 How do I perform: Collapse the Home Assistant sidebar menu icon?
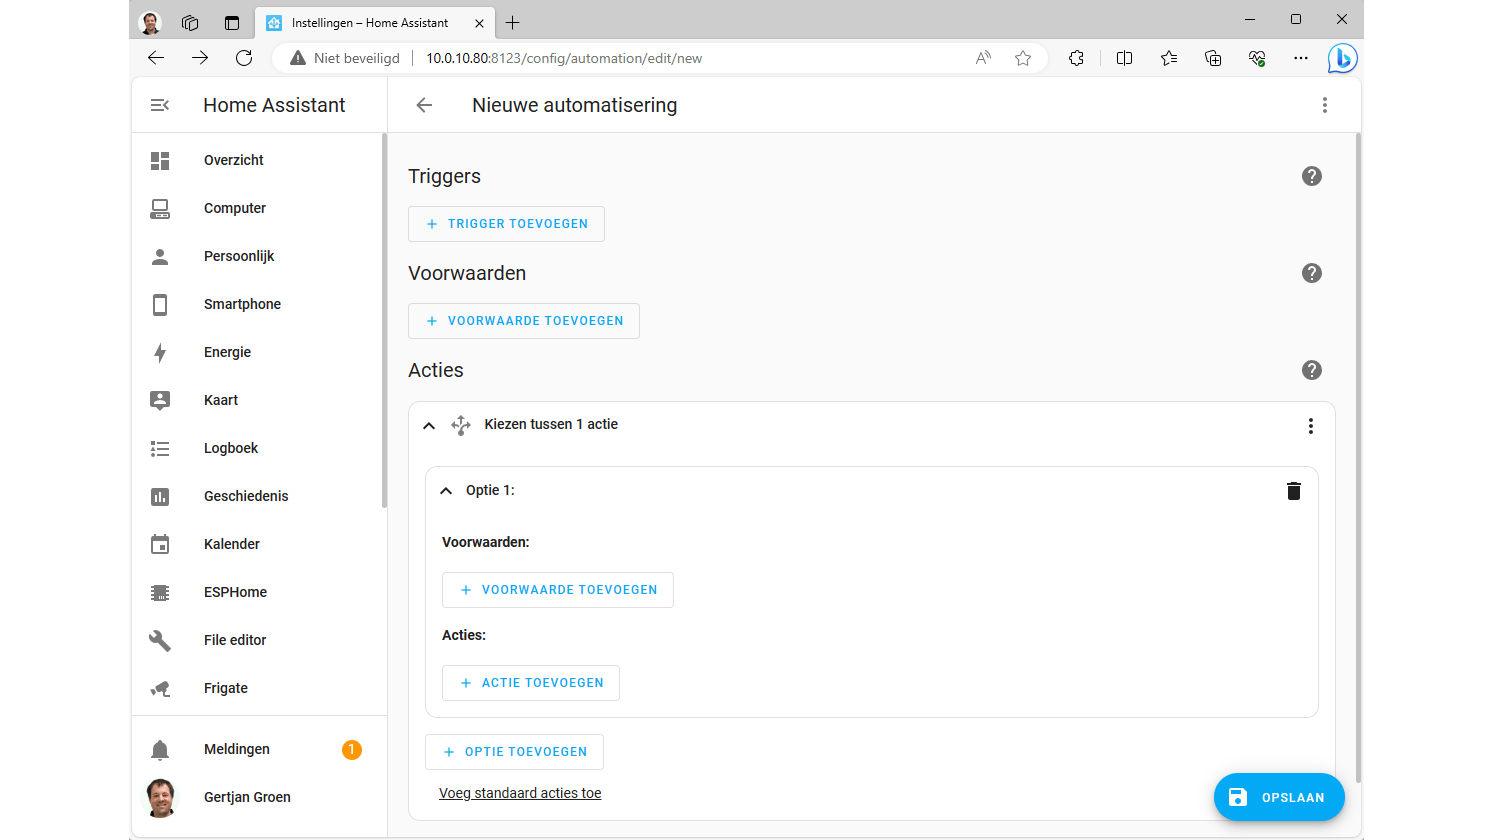[160, 105]
